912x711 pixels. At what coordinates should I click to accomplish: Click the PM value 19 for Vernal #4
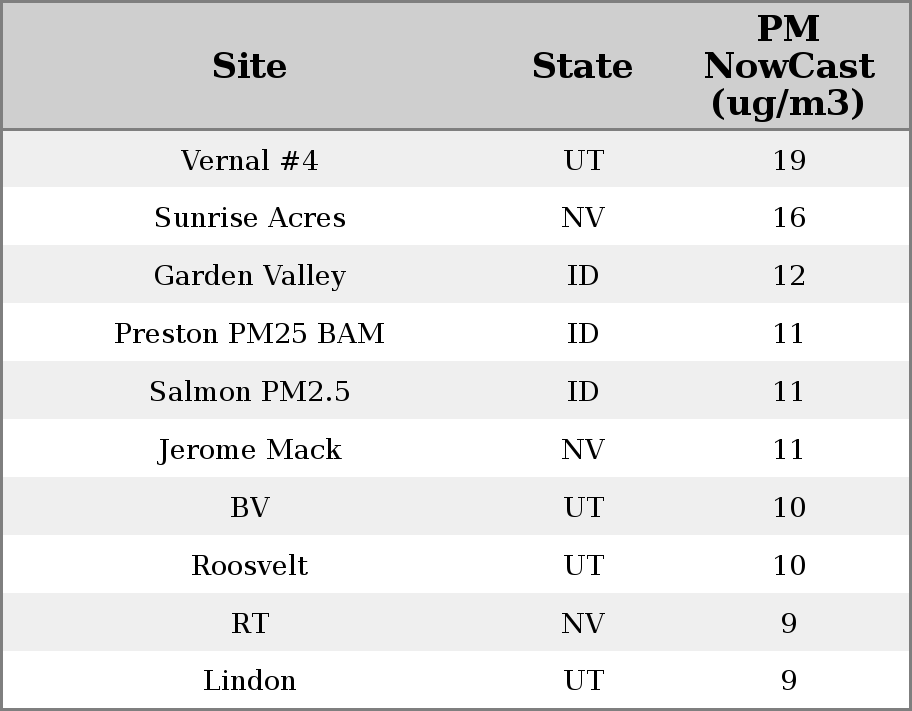point(789,160)
